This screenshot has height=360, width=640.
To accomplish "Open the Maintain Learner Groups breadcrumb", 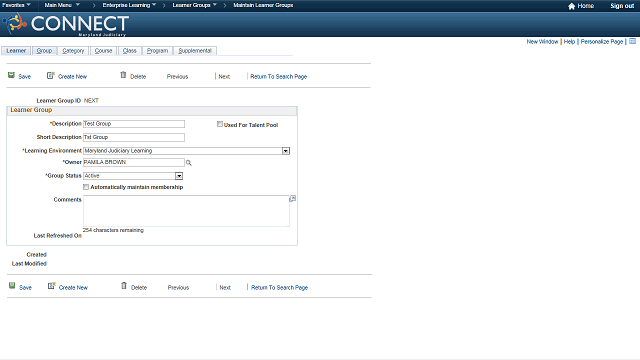I will pos(263,5).
